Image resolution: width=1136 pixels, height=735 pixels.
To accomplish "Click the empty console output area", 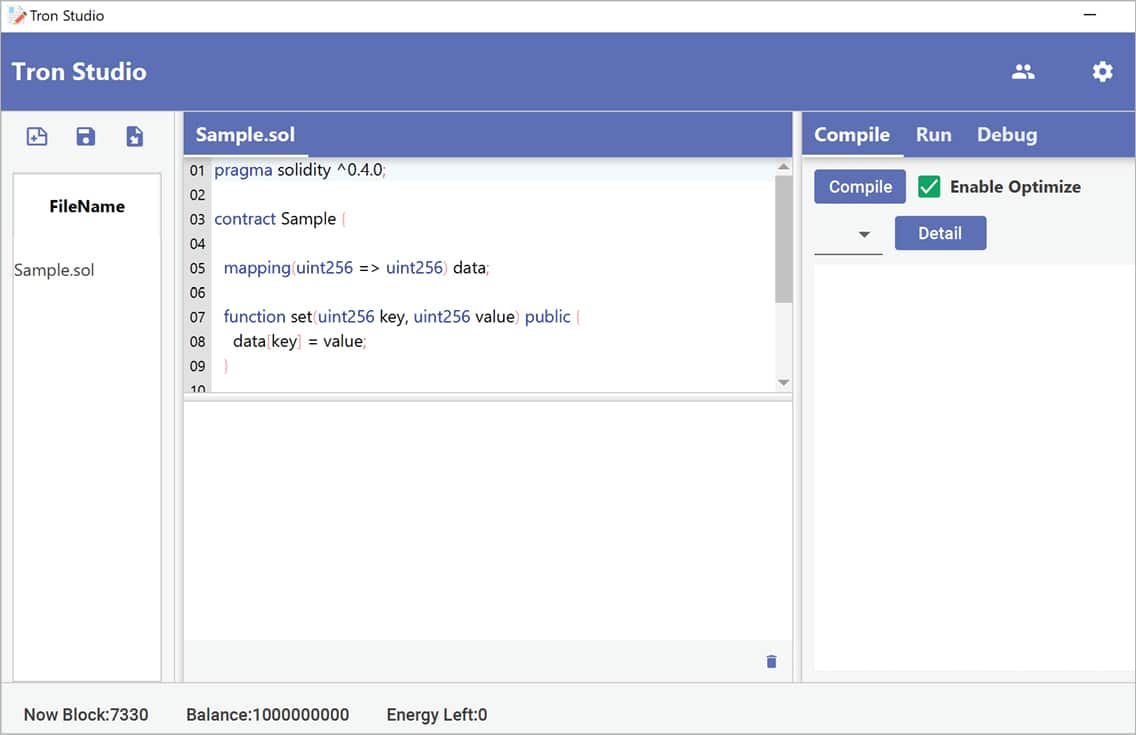I will pos(487,520).
